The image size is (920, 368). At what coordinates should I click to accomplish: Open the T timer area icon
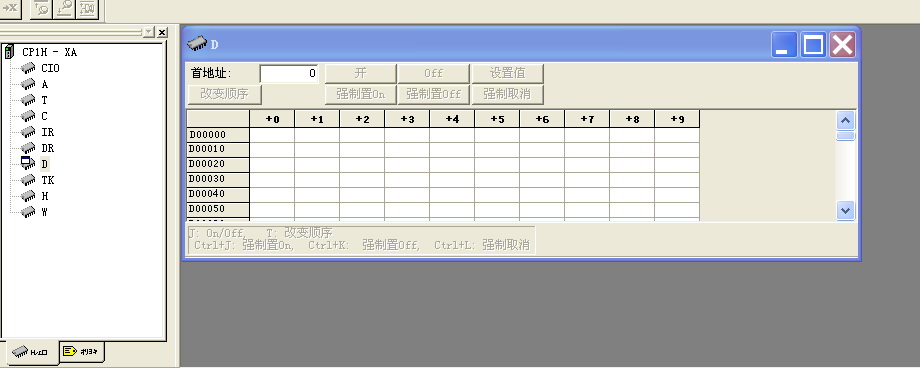[28, 100]
